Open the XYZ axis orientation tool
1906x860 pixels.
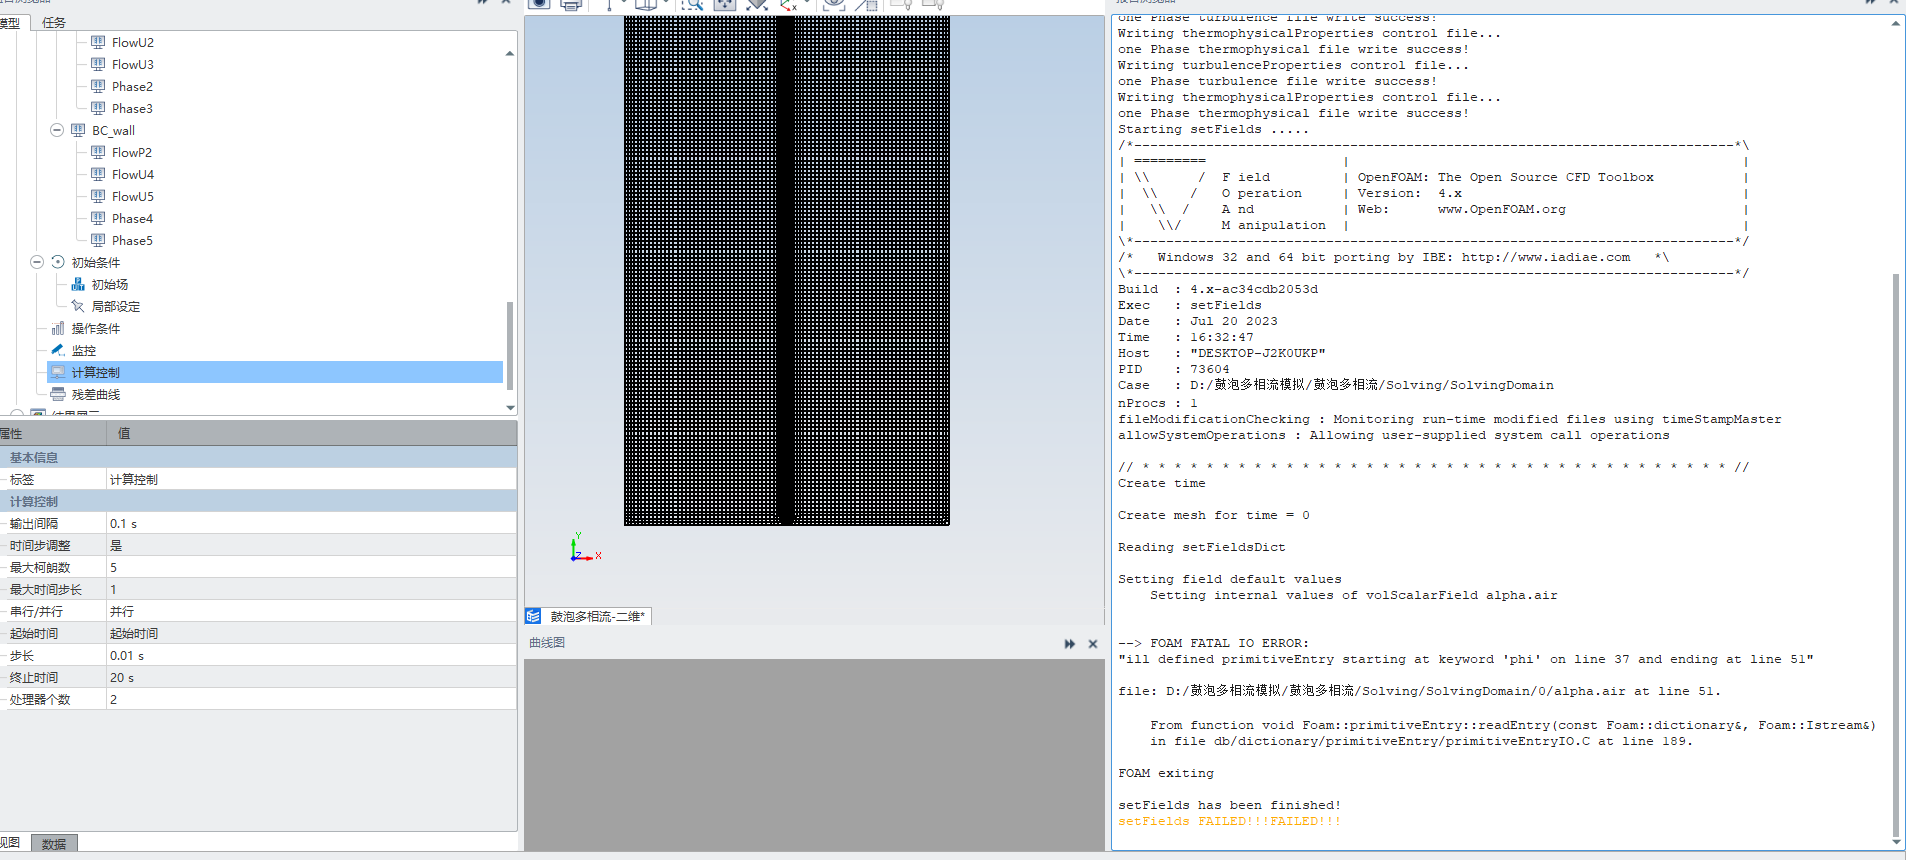(790, 4)
